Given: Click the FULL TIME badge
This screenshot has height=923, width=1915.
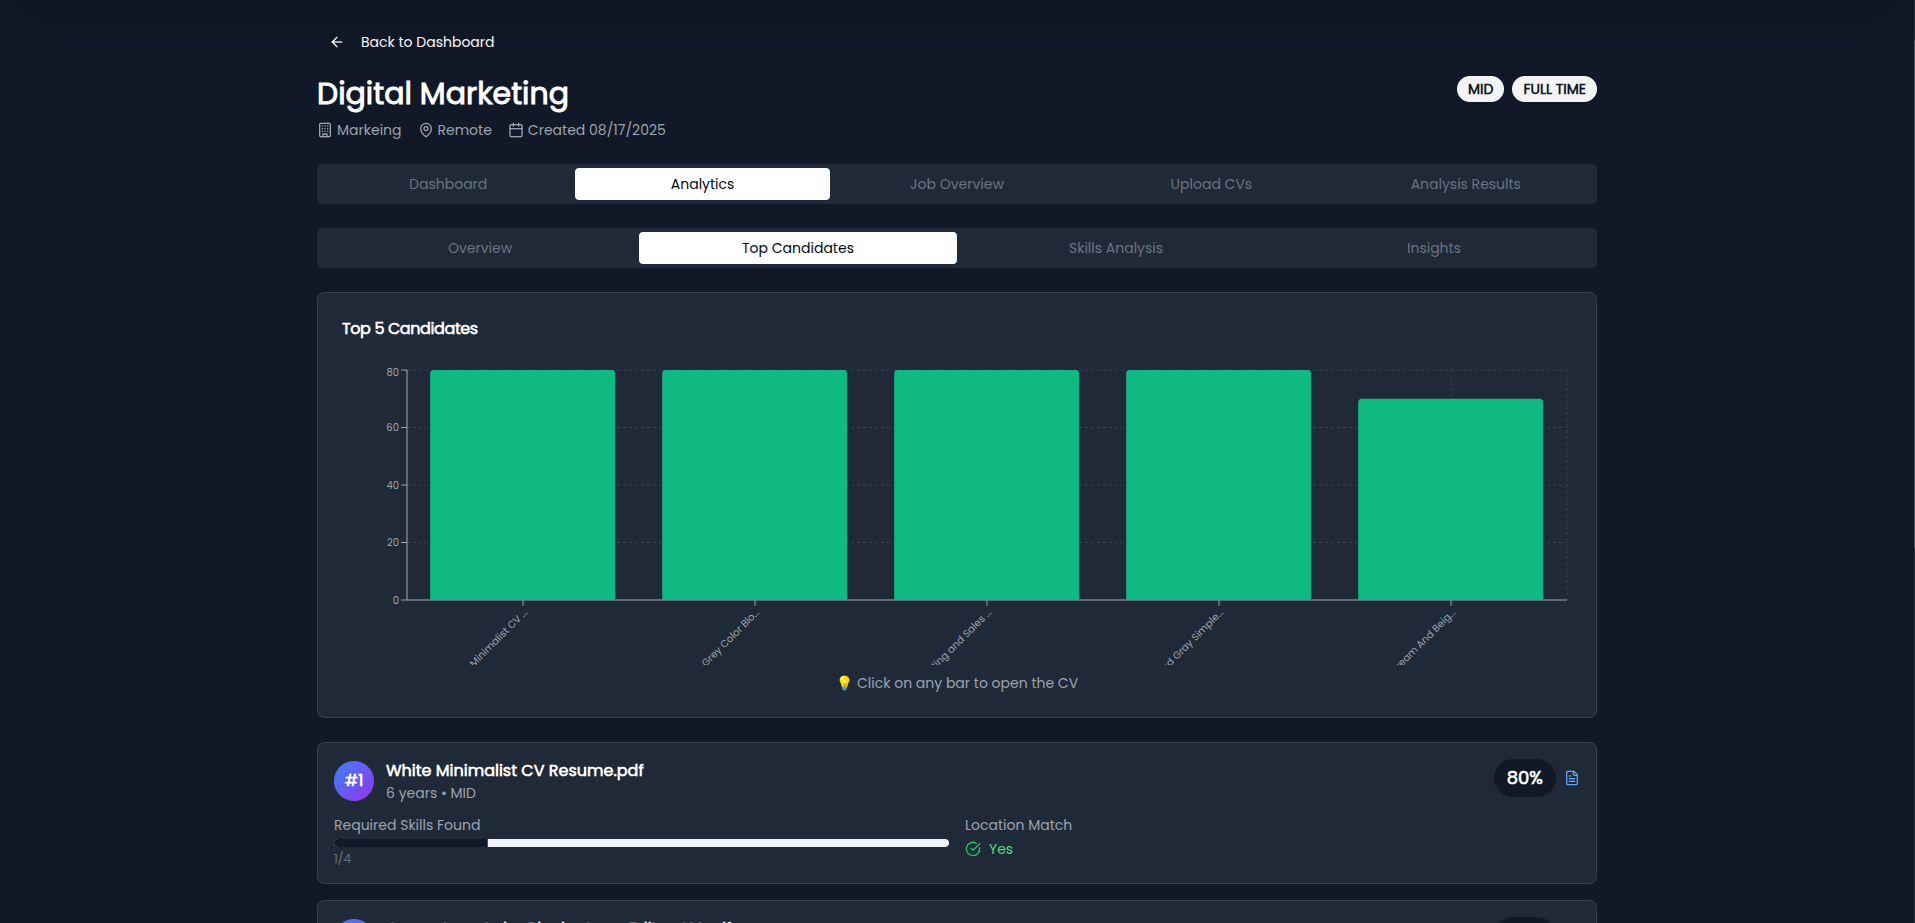Looking at the screenshot, I should [x=1554, y=89].
